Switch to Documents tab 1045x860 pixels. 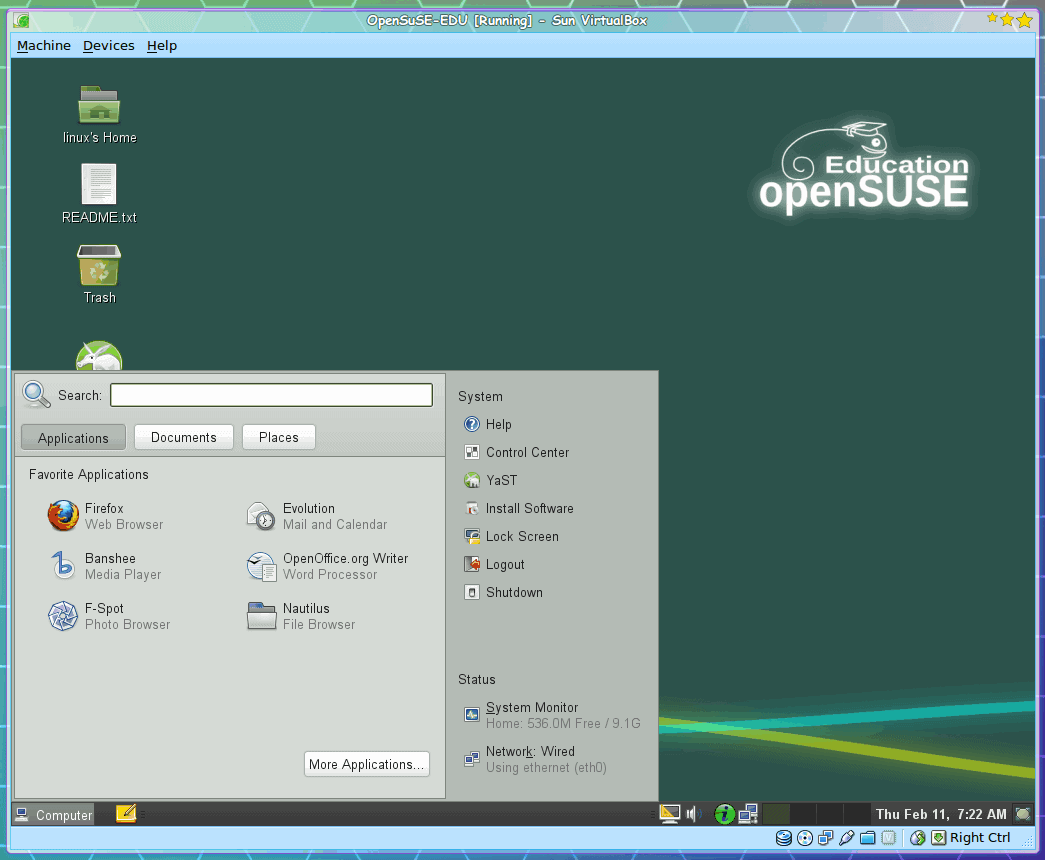click(x=184, y=437)
